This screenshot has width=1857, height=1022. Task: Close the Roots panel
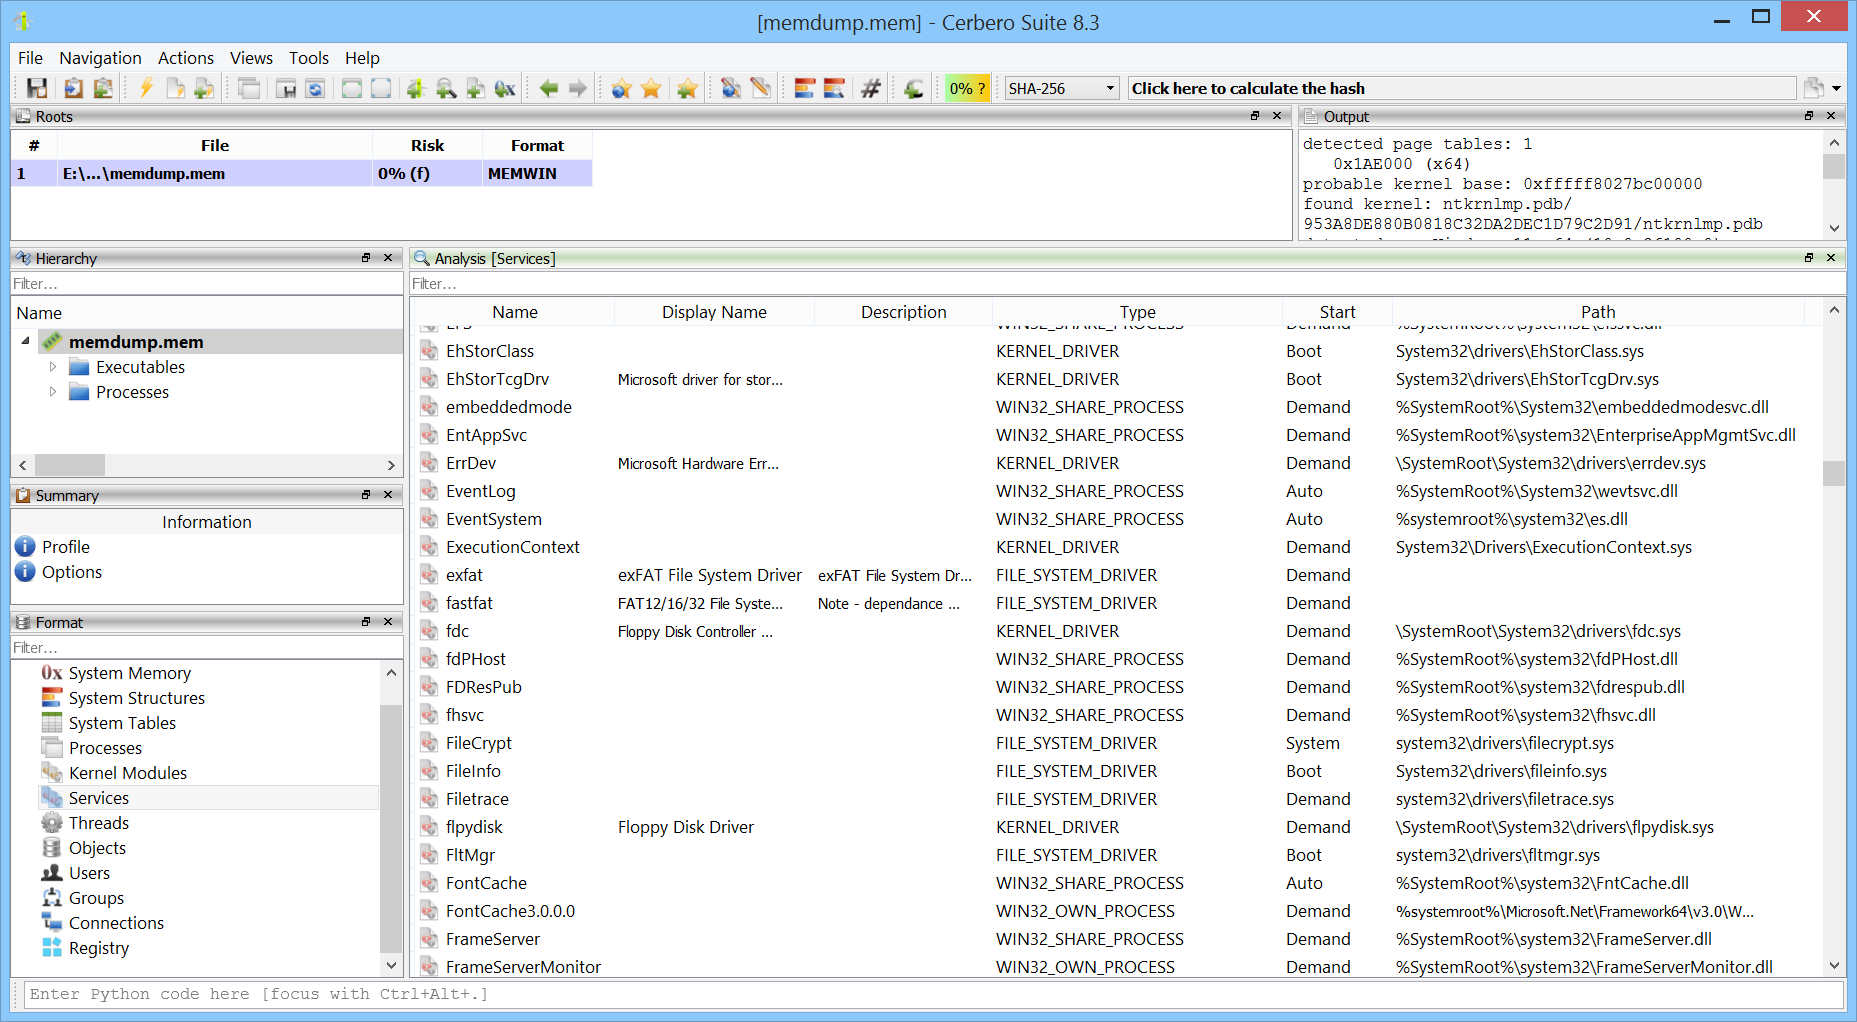[x=1277, y=116]
